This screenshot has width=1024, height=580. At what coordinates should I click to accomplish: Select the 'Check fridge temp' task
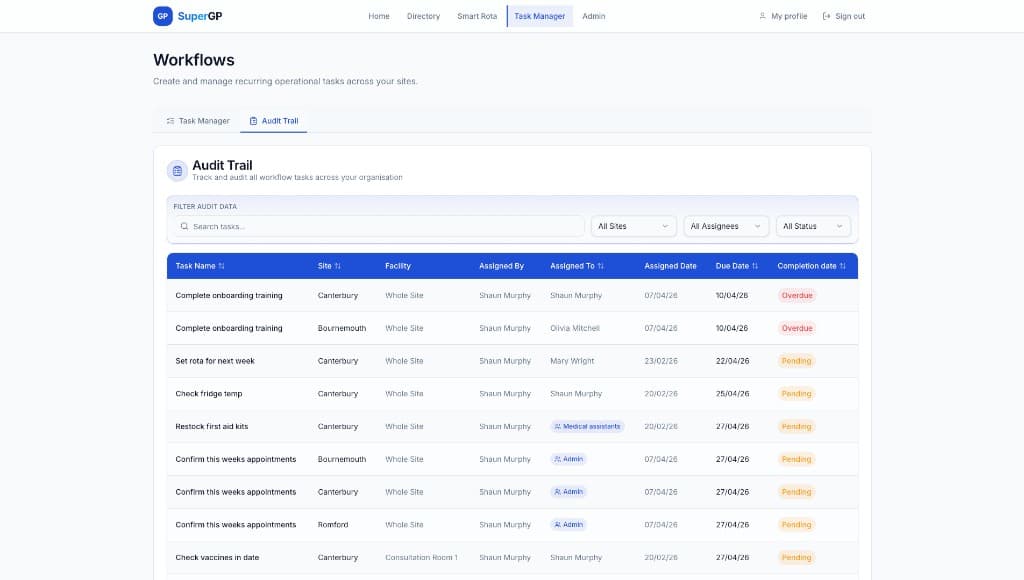209,394
